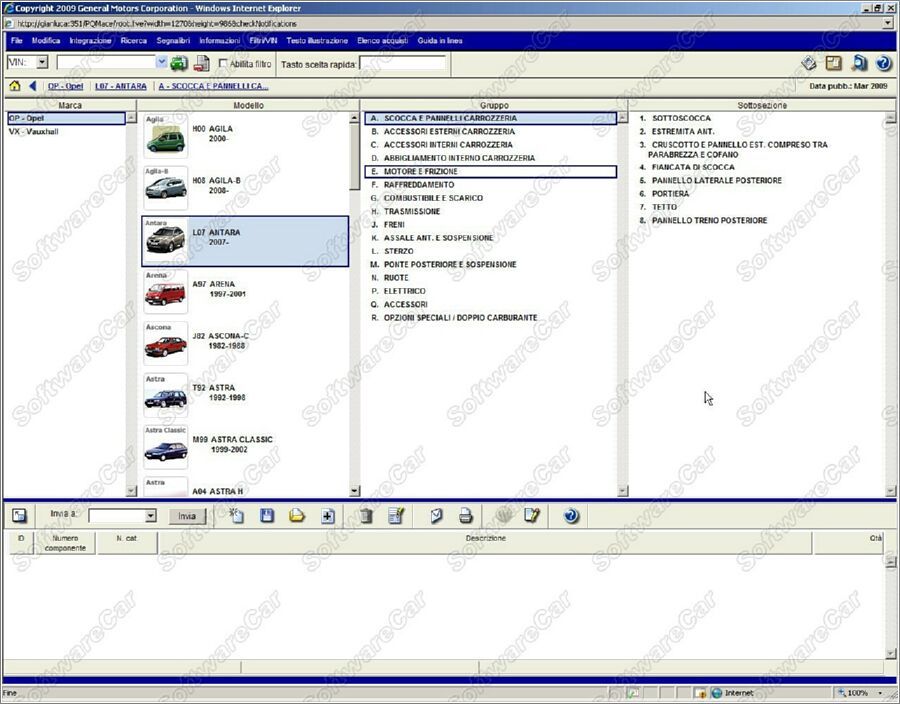Click the 'OP - Opel' breadcrumb link
The height and width of the screenshot is (704, 900).
click(x=65, y=86)
